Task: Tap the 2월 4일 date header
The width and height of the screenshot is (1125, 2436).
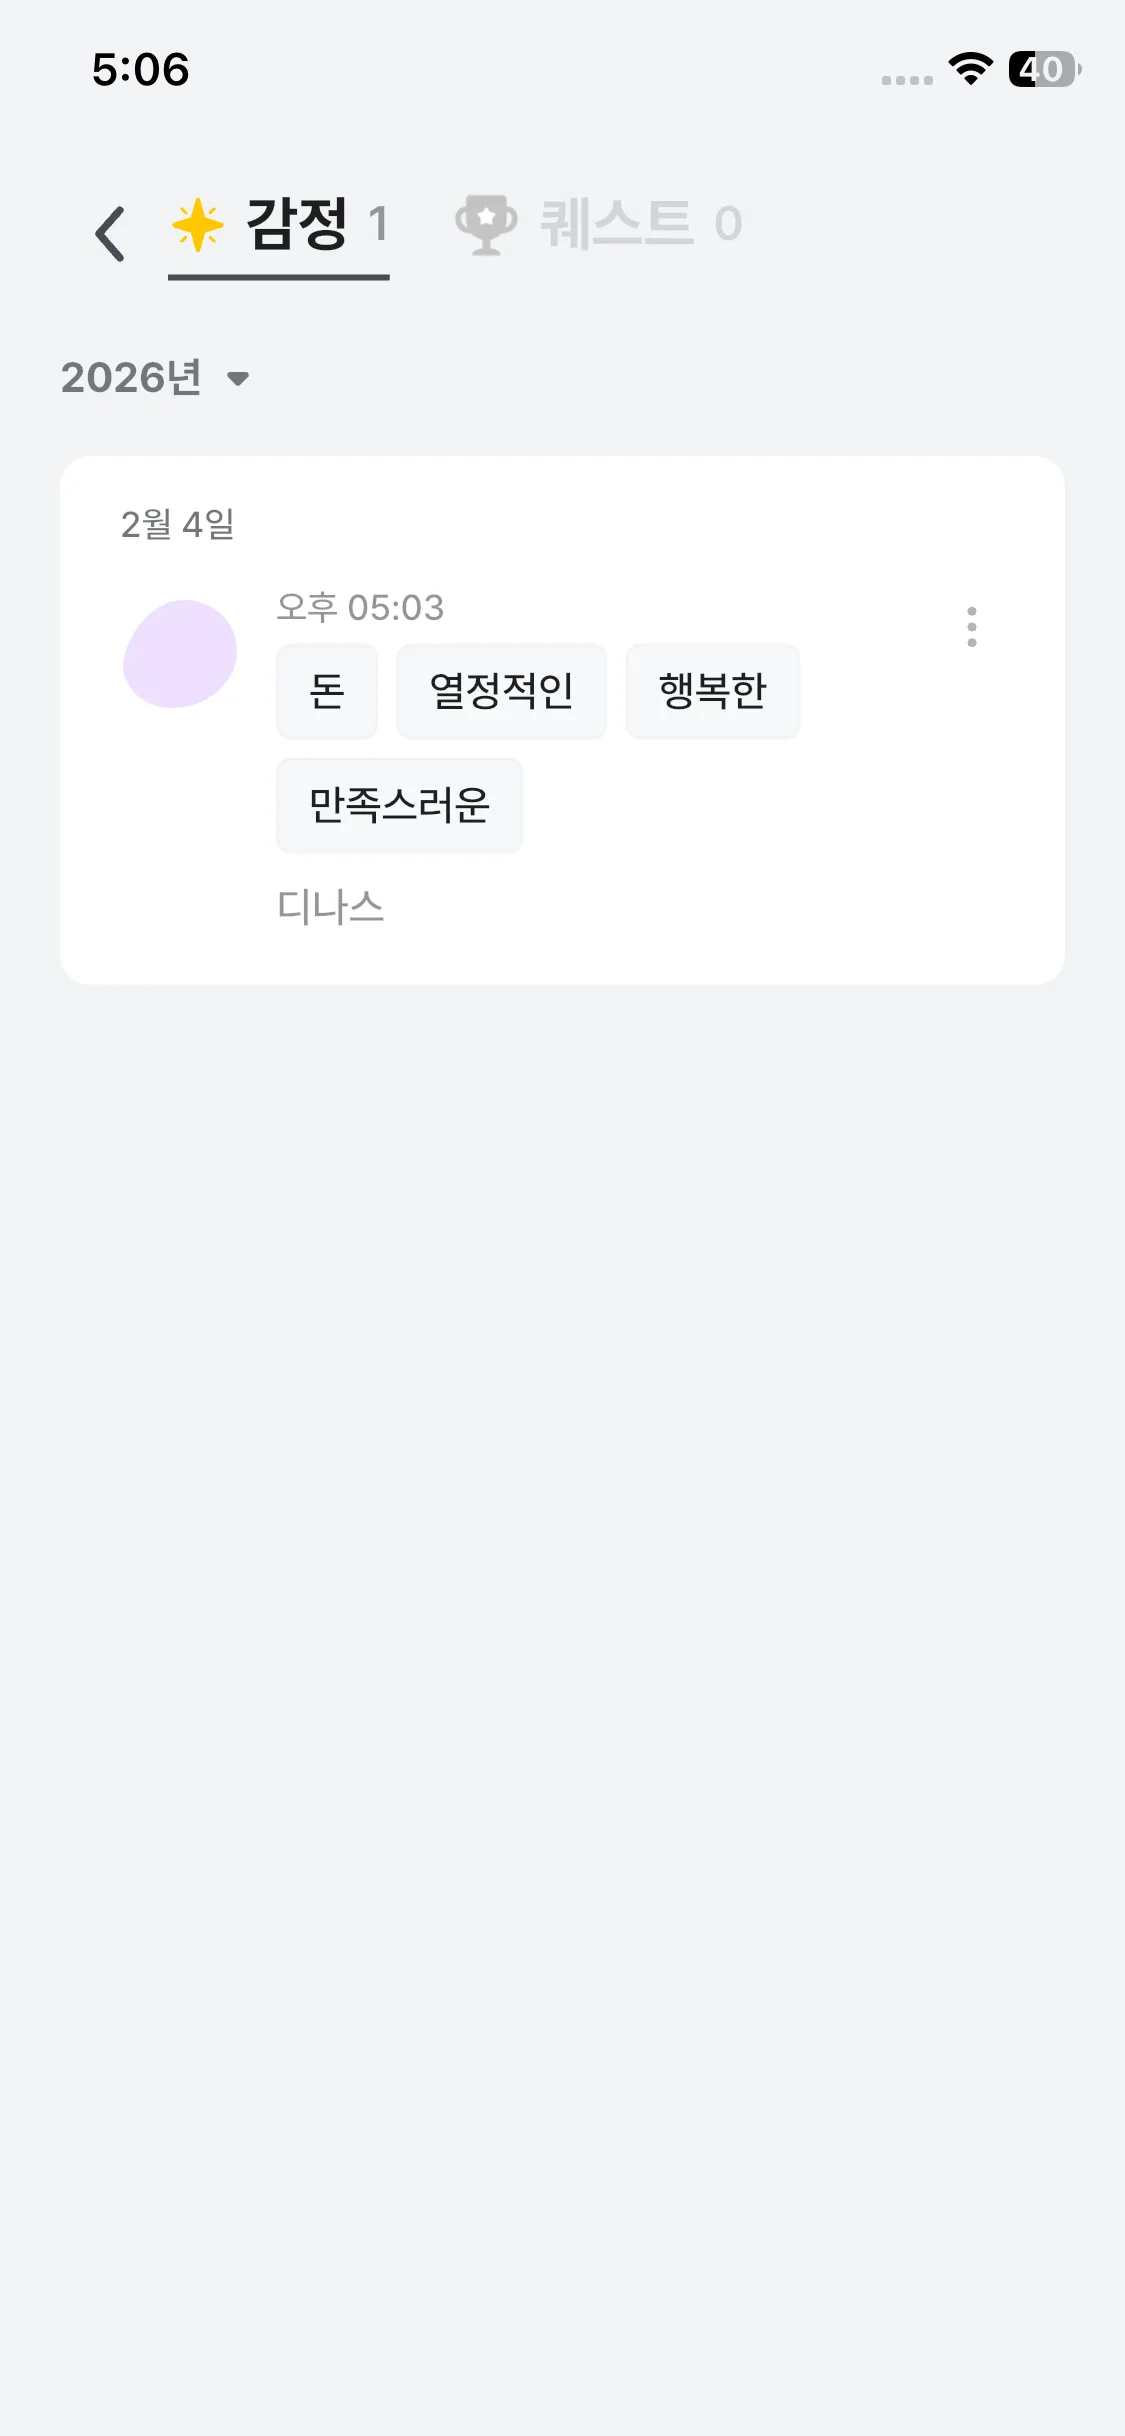Action: tap(177, 524)
